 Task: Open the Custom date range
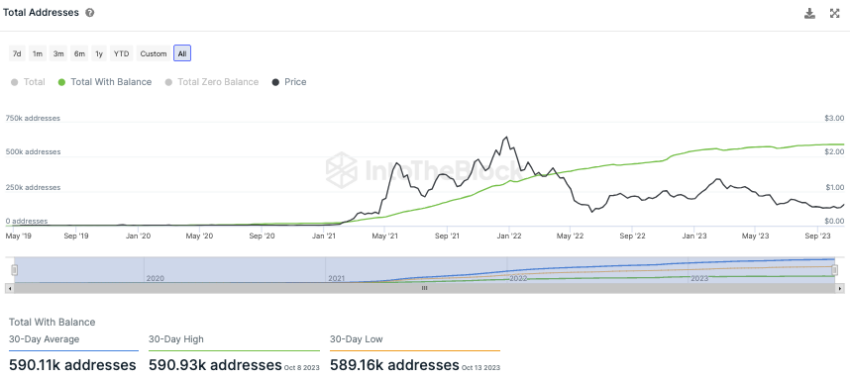[153, 54]
